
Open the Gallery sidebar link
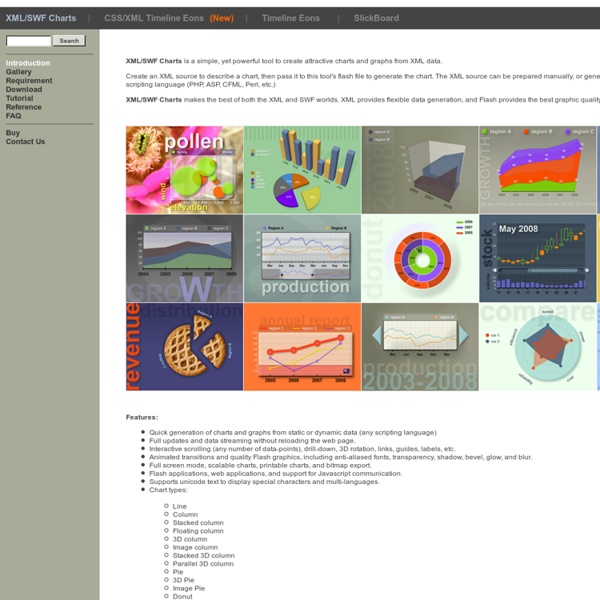tap(19, 72)
